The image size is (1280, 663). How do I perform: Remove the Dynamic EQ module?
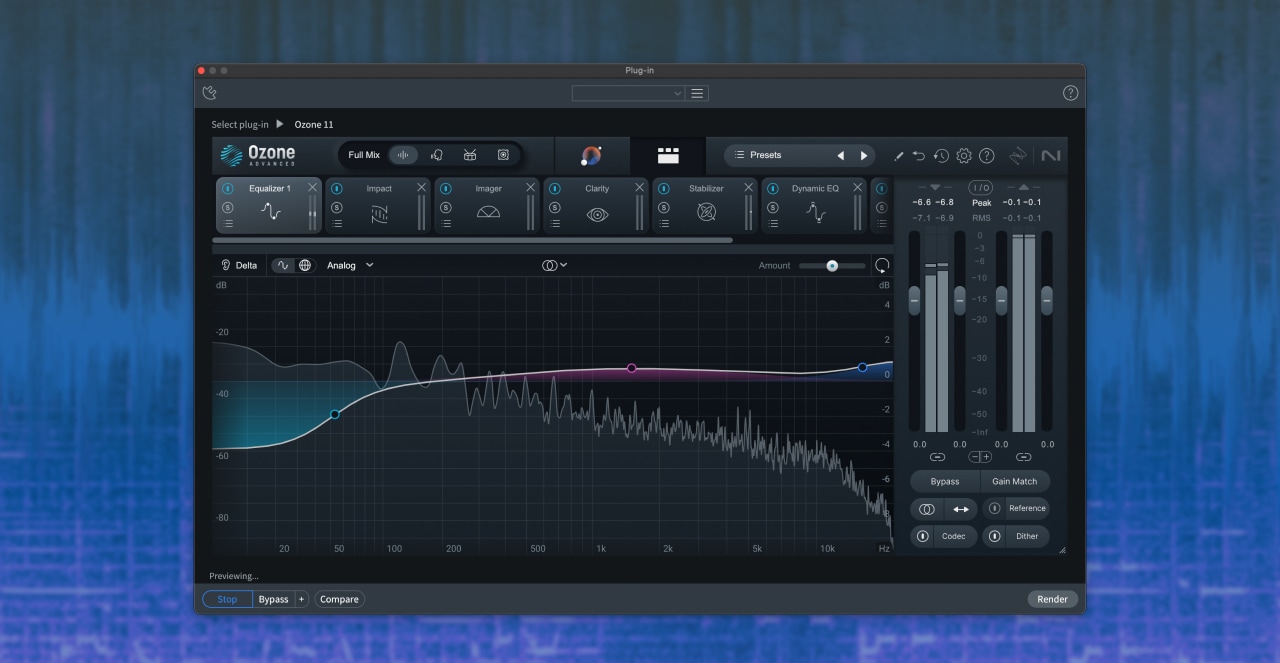857,188
